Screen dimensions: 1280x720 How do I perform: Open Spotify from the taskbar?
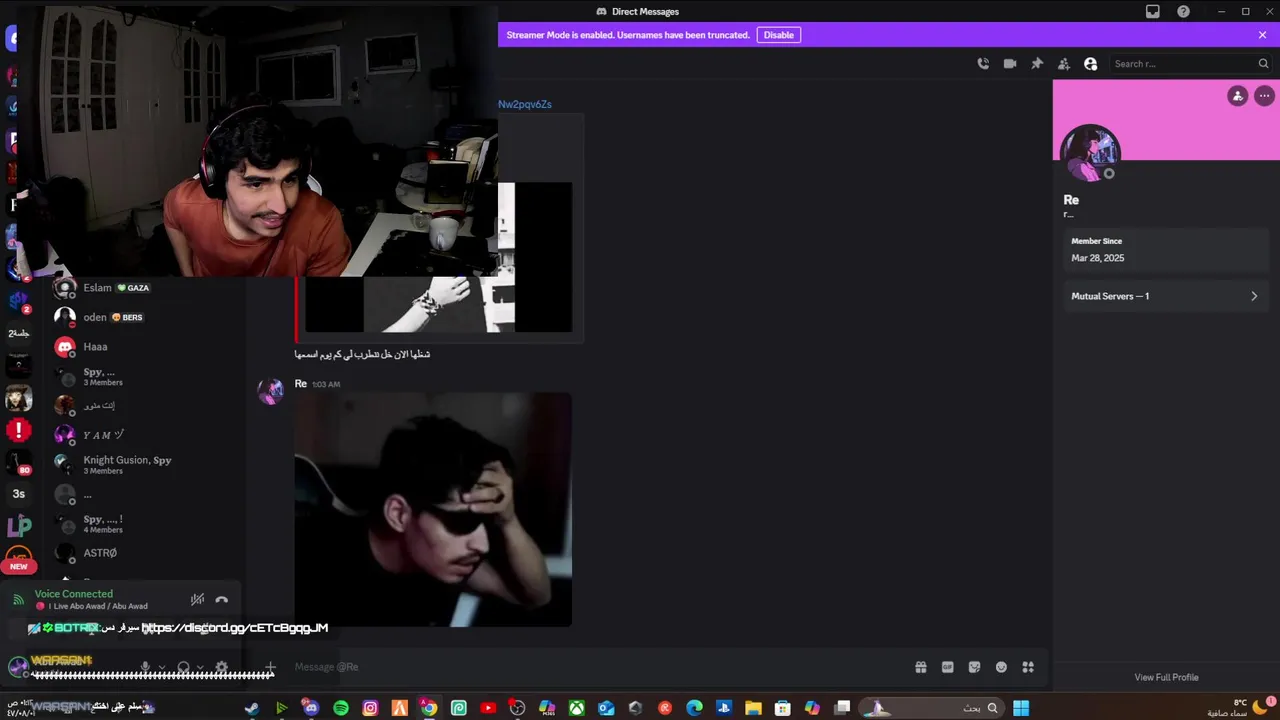point(341,708)
